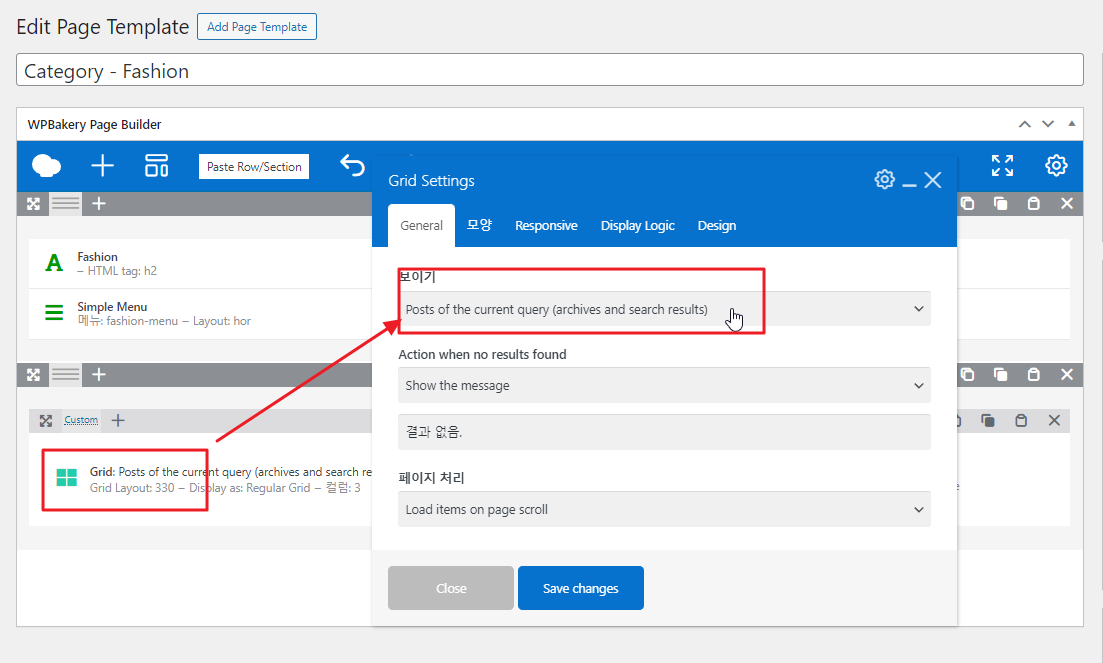The width and height of the screenshot is (1103, 663).
Task: Edit the 결과 없음 message field
Action: 664,432
